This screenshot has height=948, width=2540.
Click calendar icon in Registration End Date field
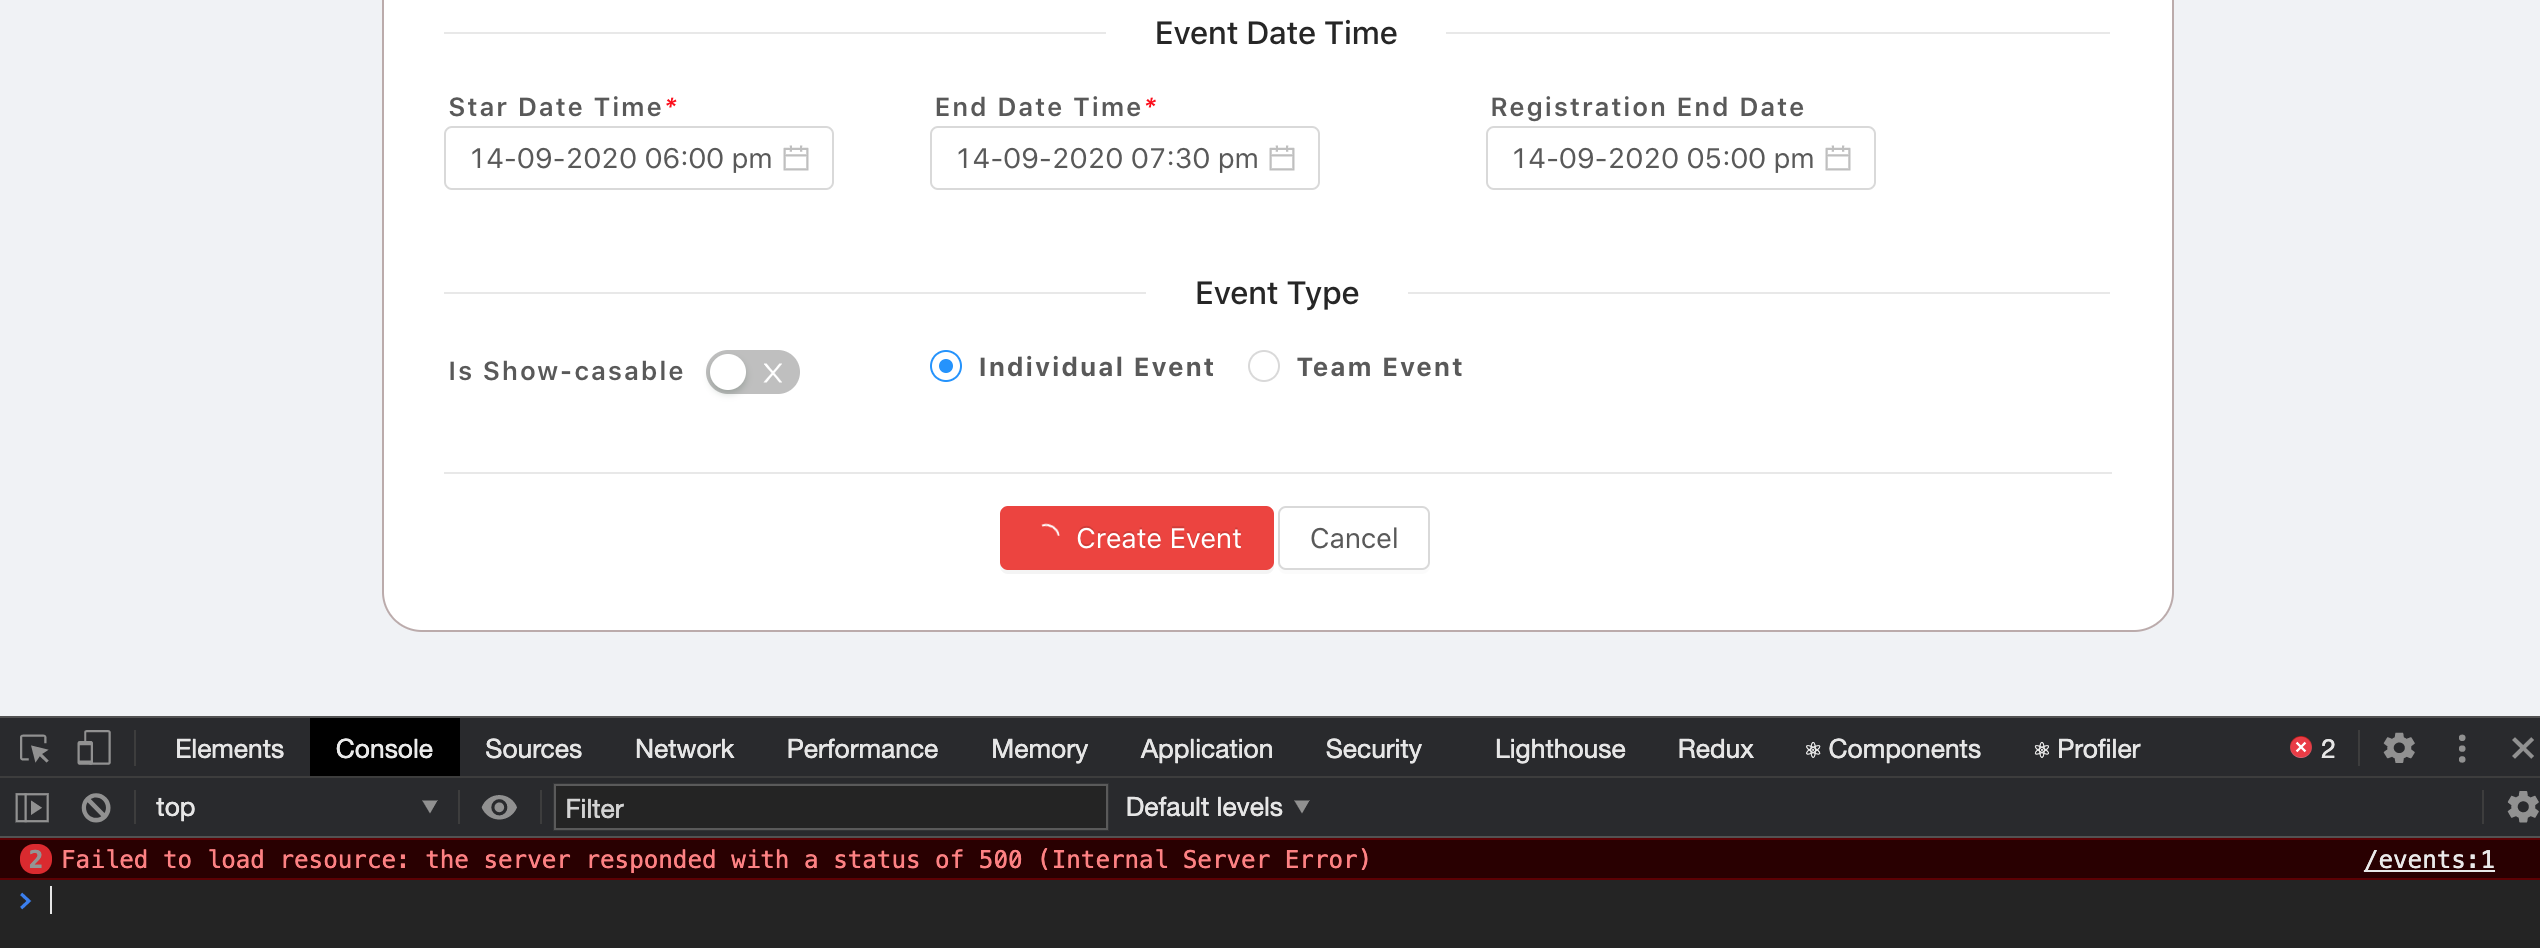tap(1838, 158)
